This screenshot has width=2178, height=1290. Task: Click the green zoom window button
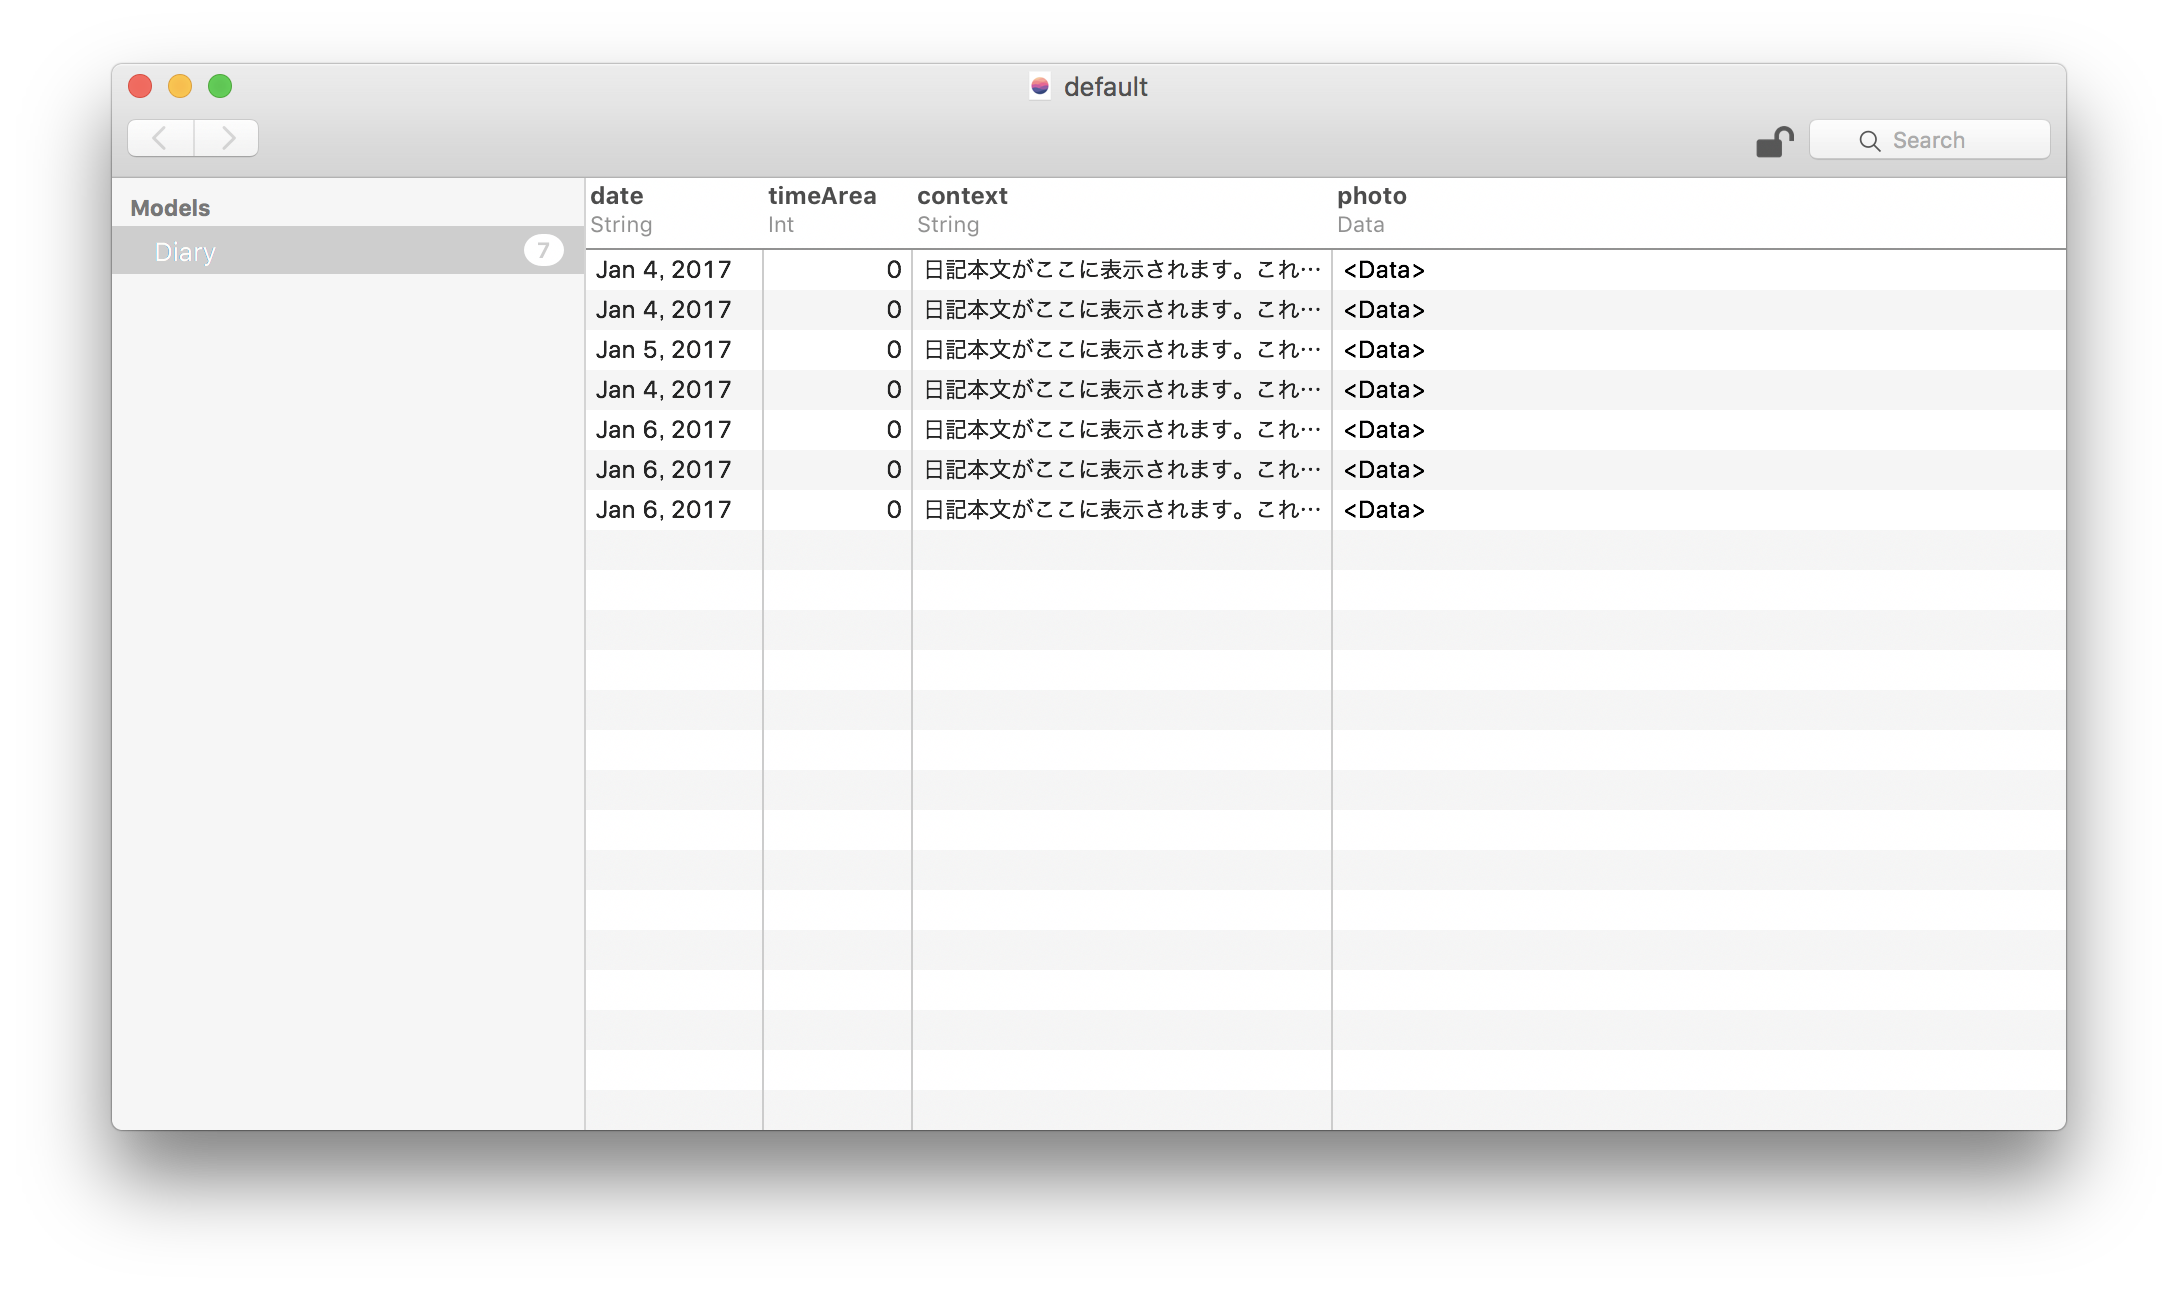pos(220,87)
